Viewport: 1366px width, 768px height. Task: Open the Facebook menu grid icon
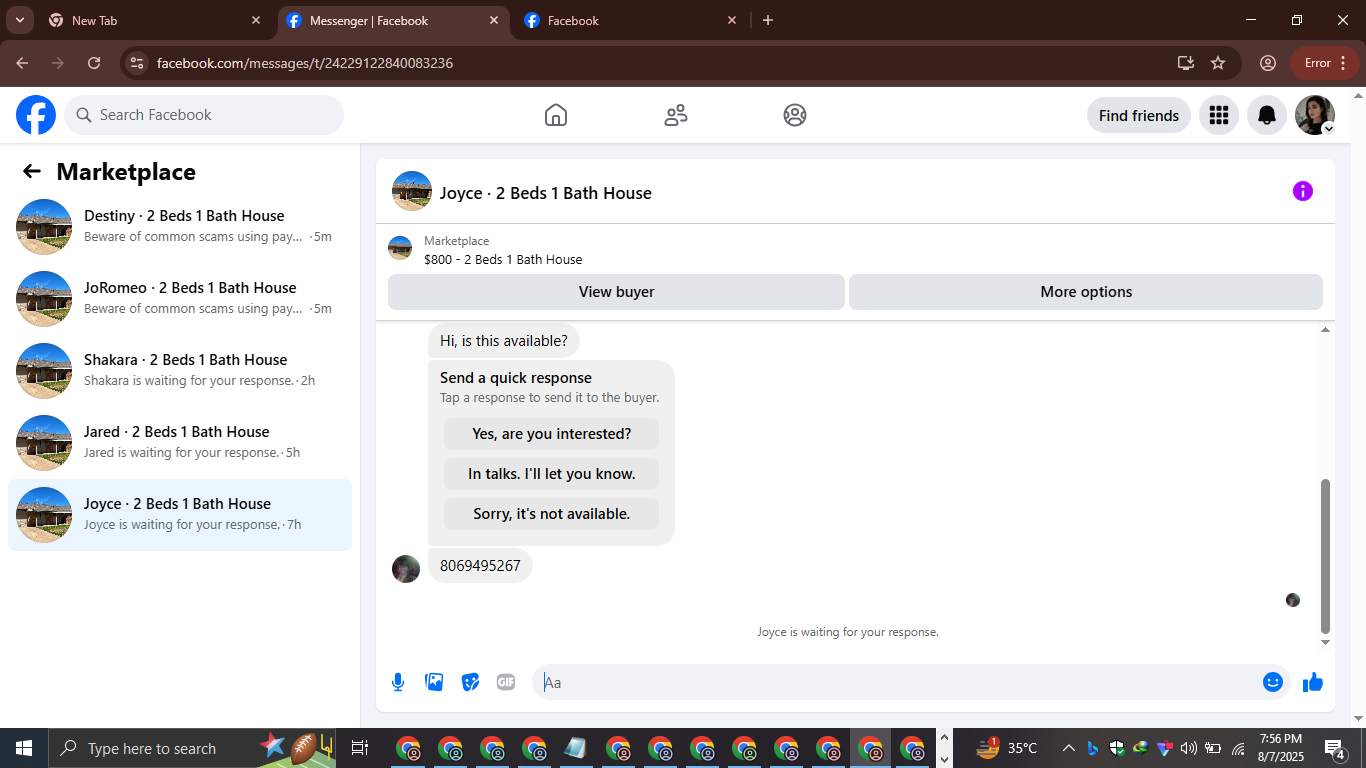pyautogui.click(x=1218, y=115)
